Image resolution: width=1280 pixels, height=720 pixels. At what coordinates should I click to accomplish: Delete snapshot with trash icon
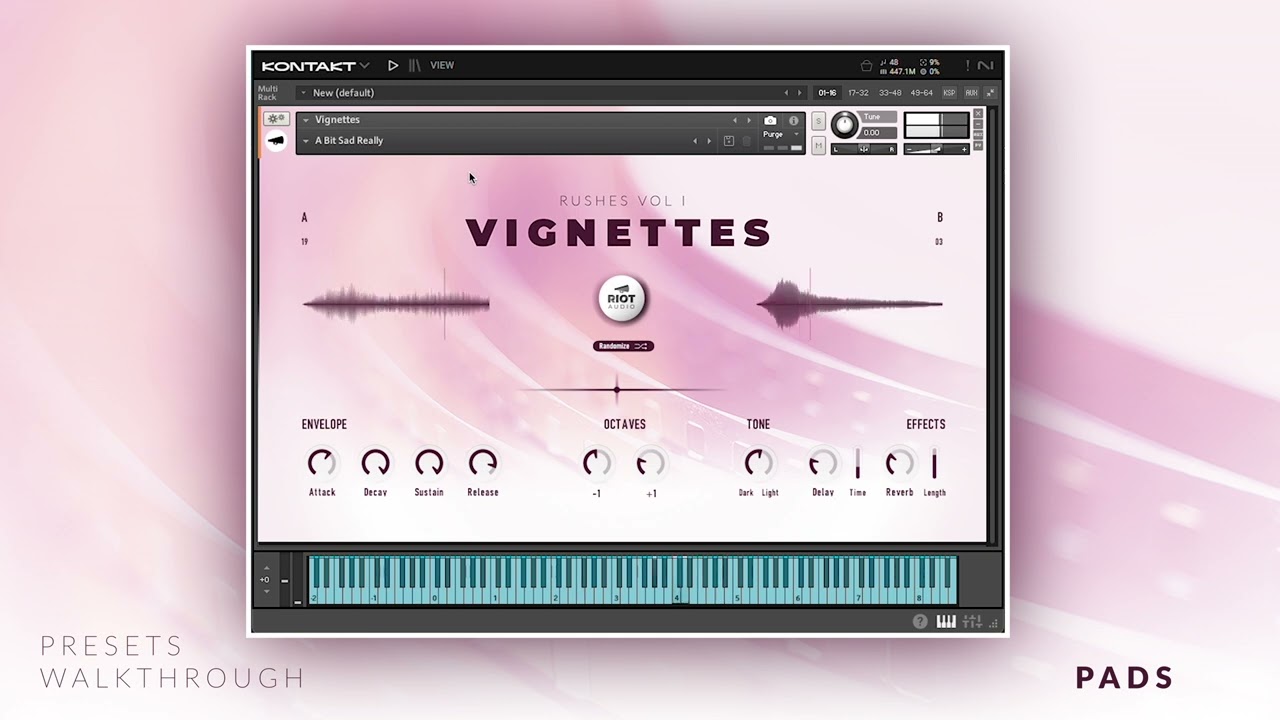click(x=746, y=141)
